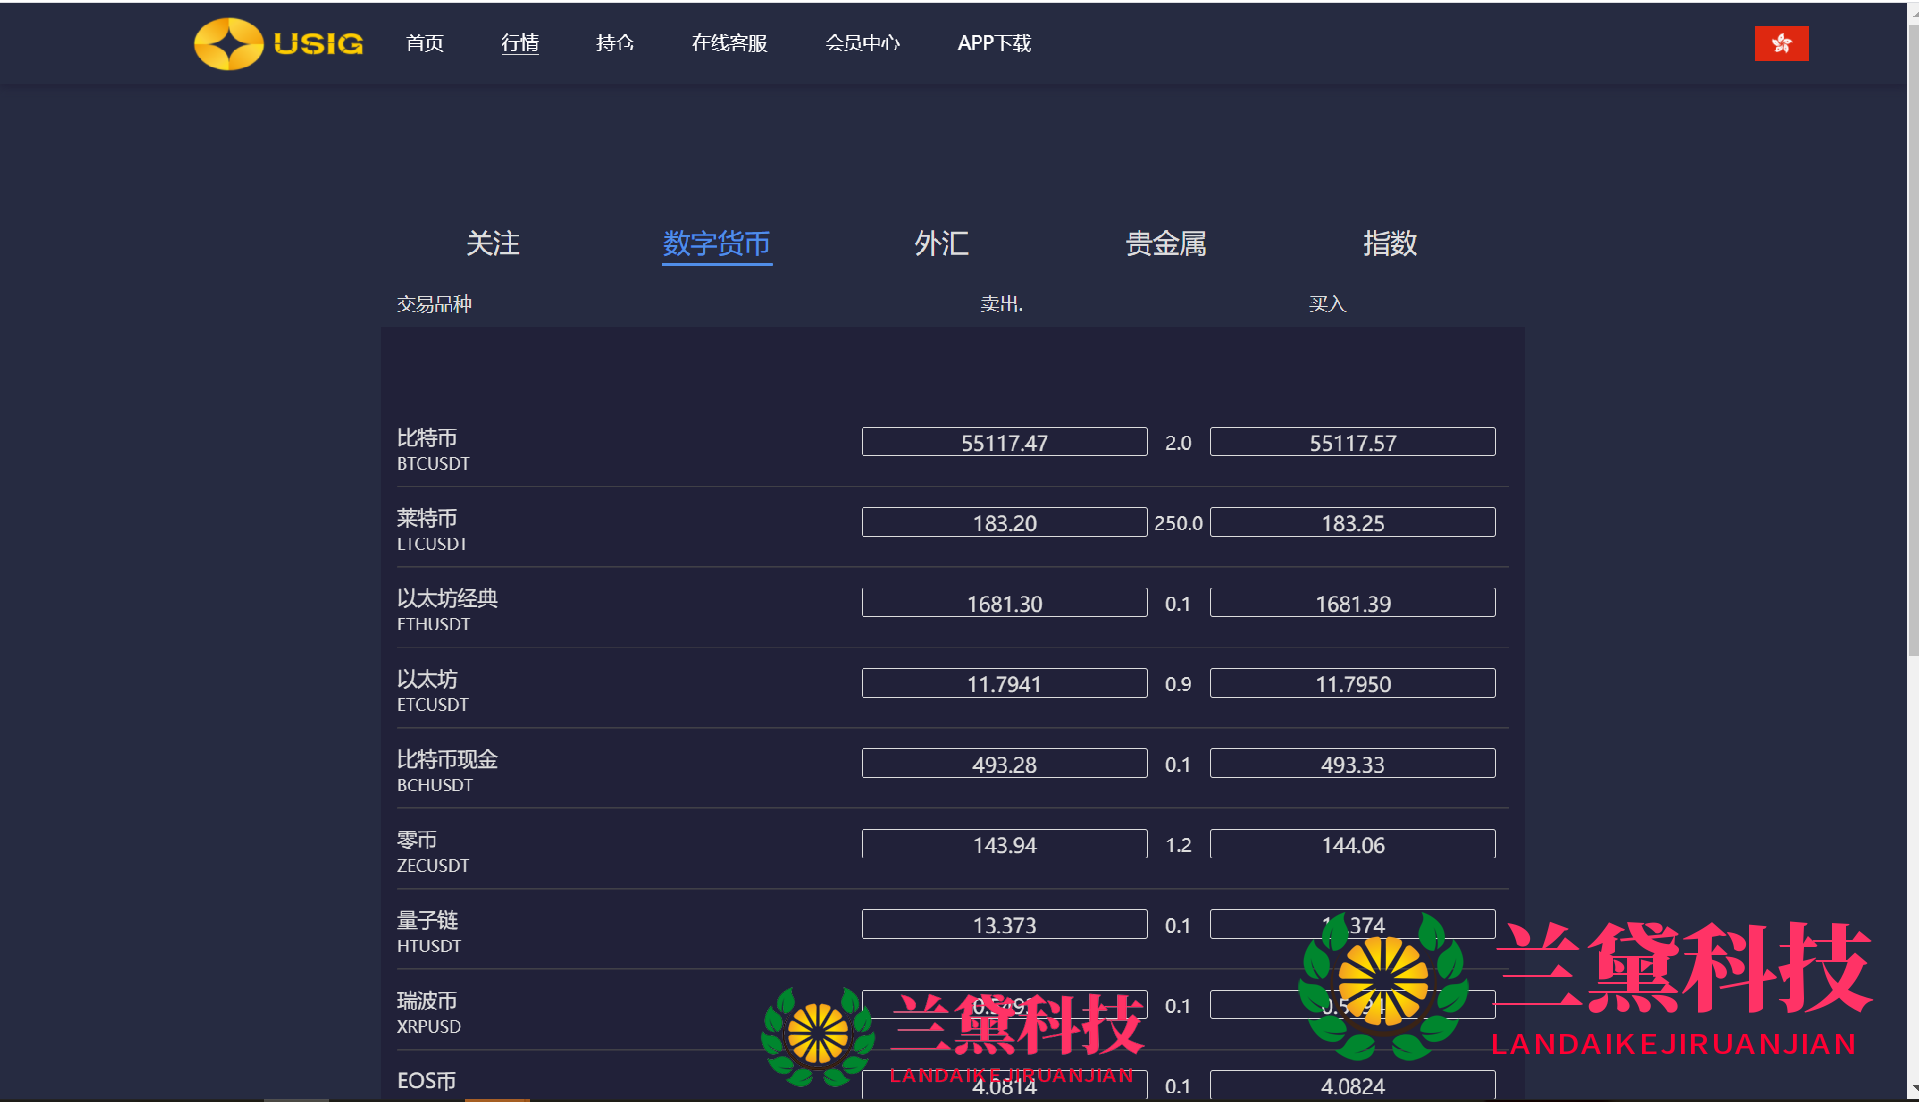Viewport: 1919px width, 1102px height.
Task: Switch to the 关注 watchlist tab
Action: [x=492, y=243]
